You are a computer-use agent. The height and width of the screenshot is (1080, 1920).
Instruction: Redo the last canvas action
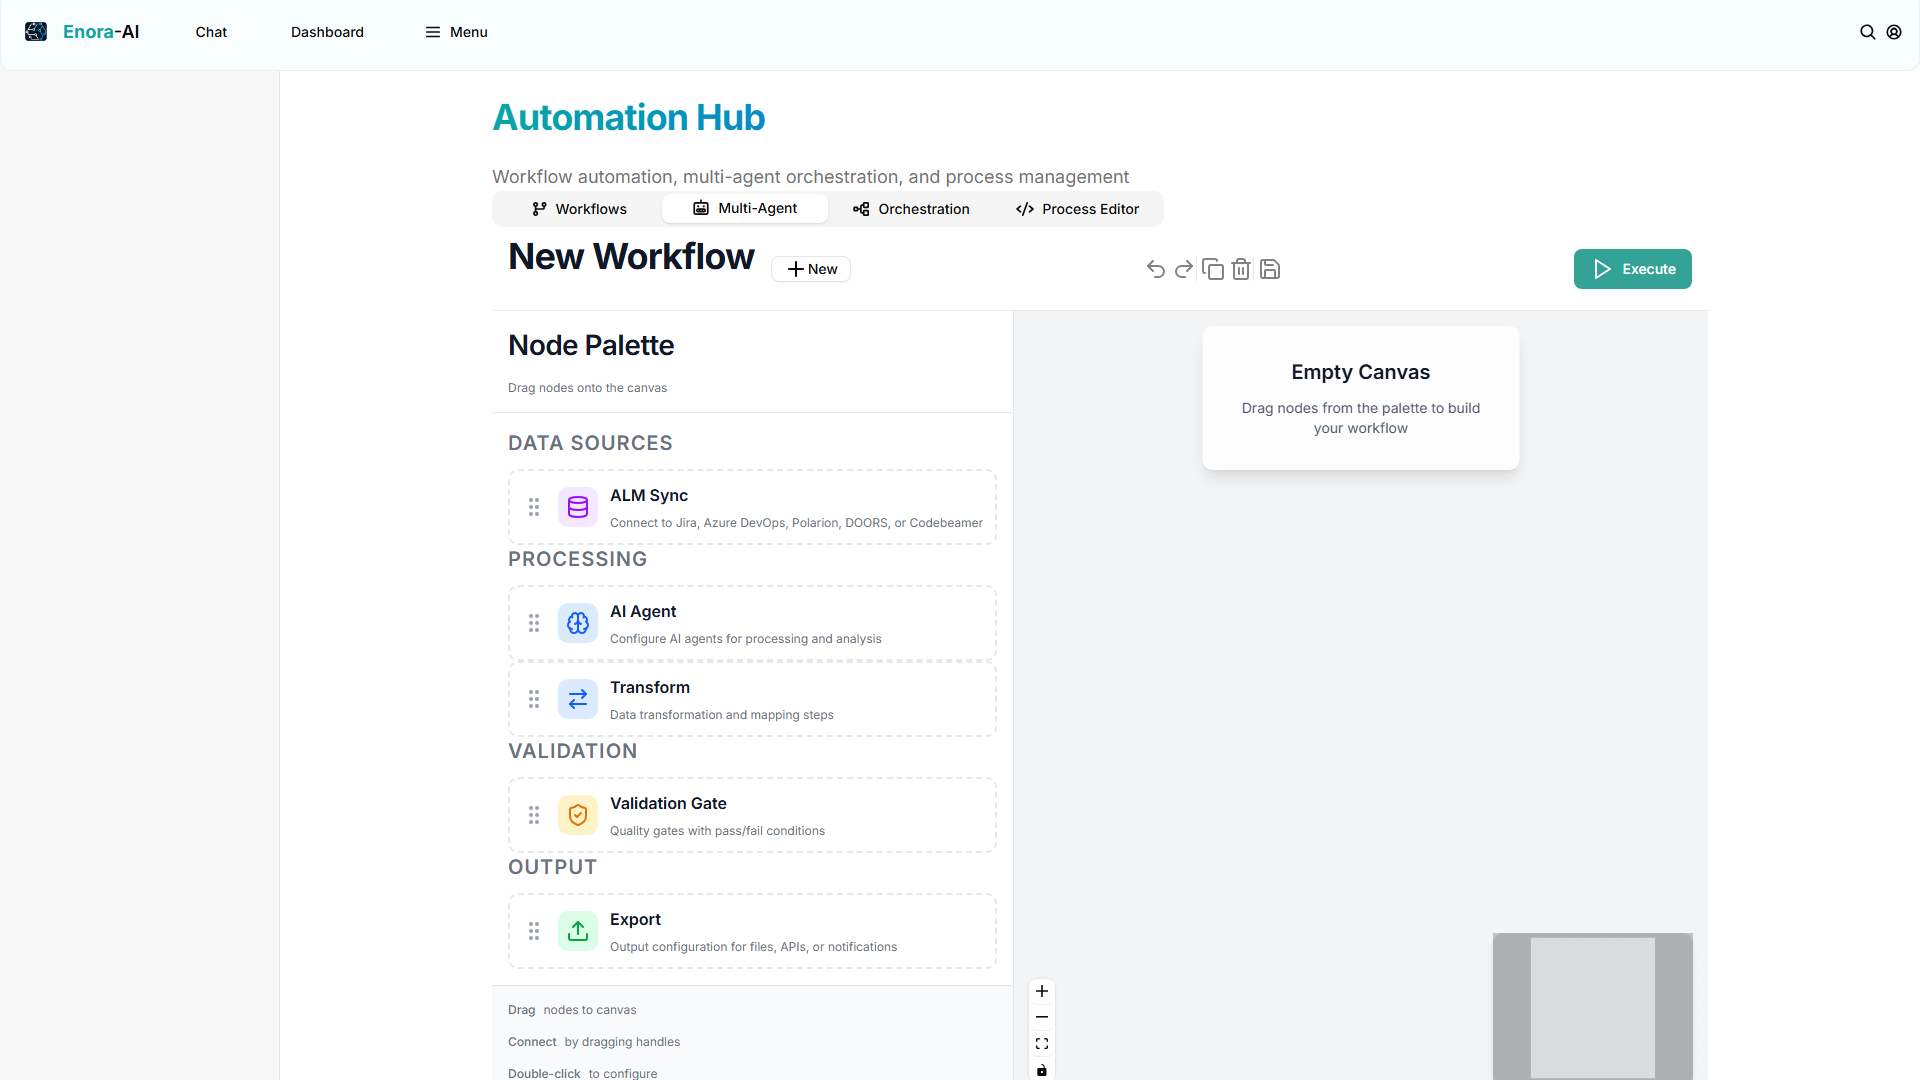[1183, 269]
